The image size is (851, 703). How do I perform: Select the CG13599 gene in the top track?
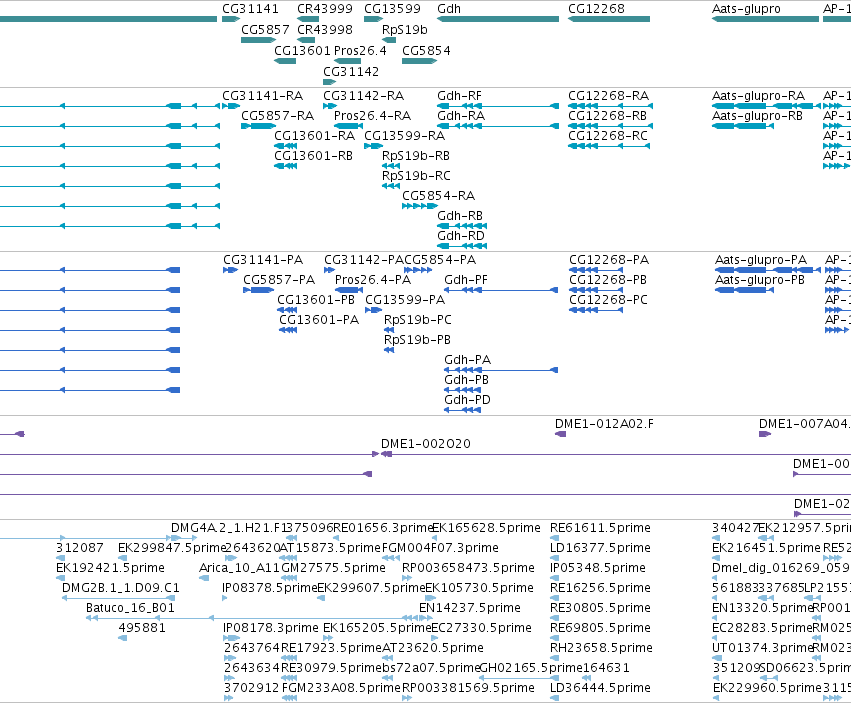point(373,19)
